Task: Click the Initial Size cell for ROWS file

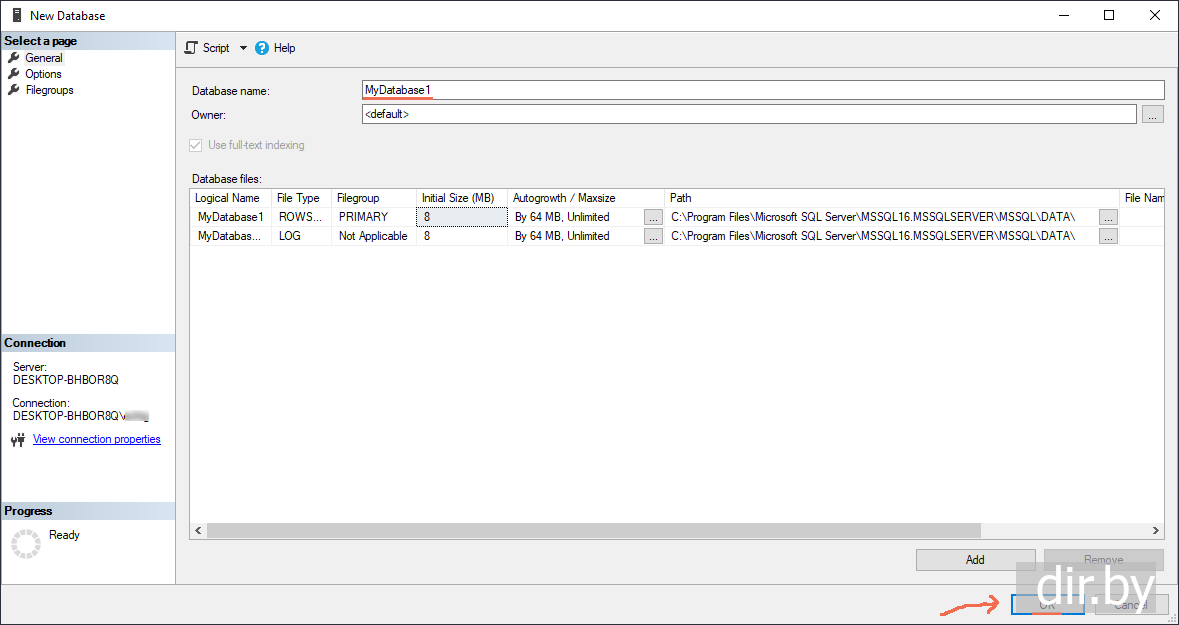Action: pyautogui.click(x=461, y=217)
